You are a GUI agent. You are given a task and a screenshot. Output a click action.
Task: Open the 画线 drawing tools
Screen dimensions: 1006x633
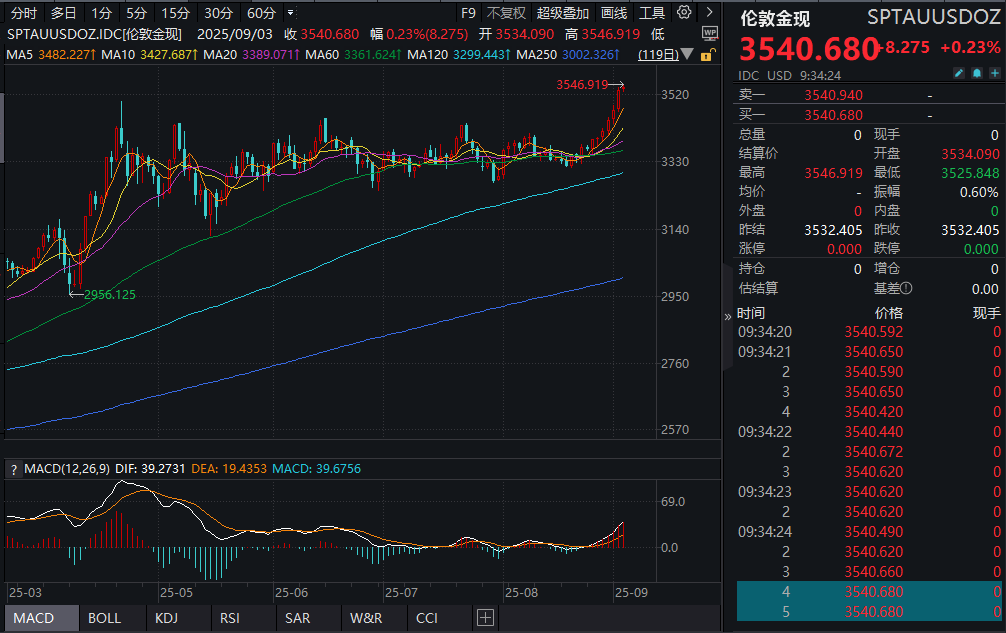[614, 13]
